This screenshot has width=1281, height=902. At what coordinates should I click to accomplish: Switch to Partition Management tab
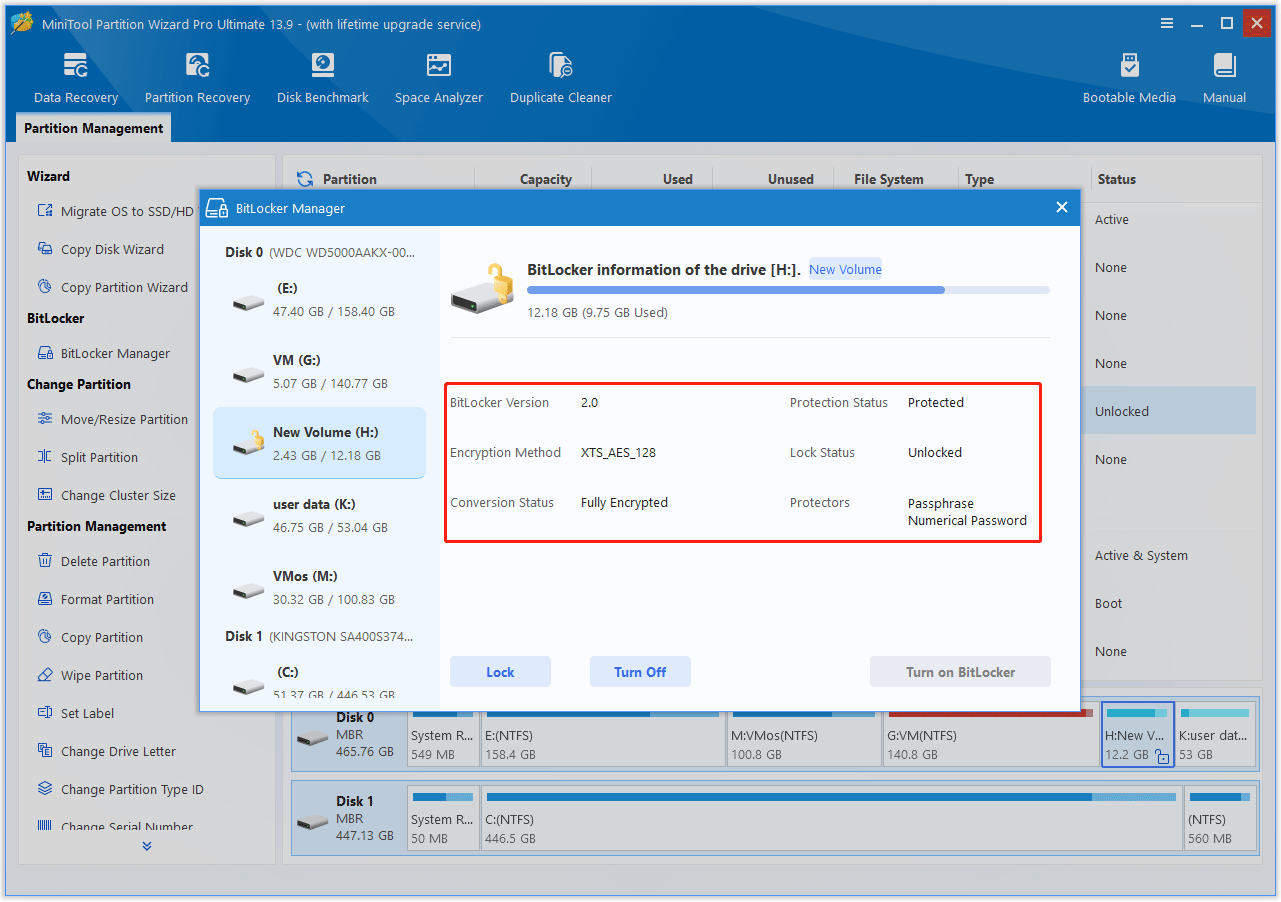click(x=94, y=128)
